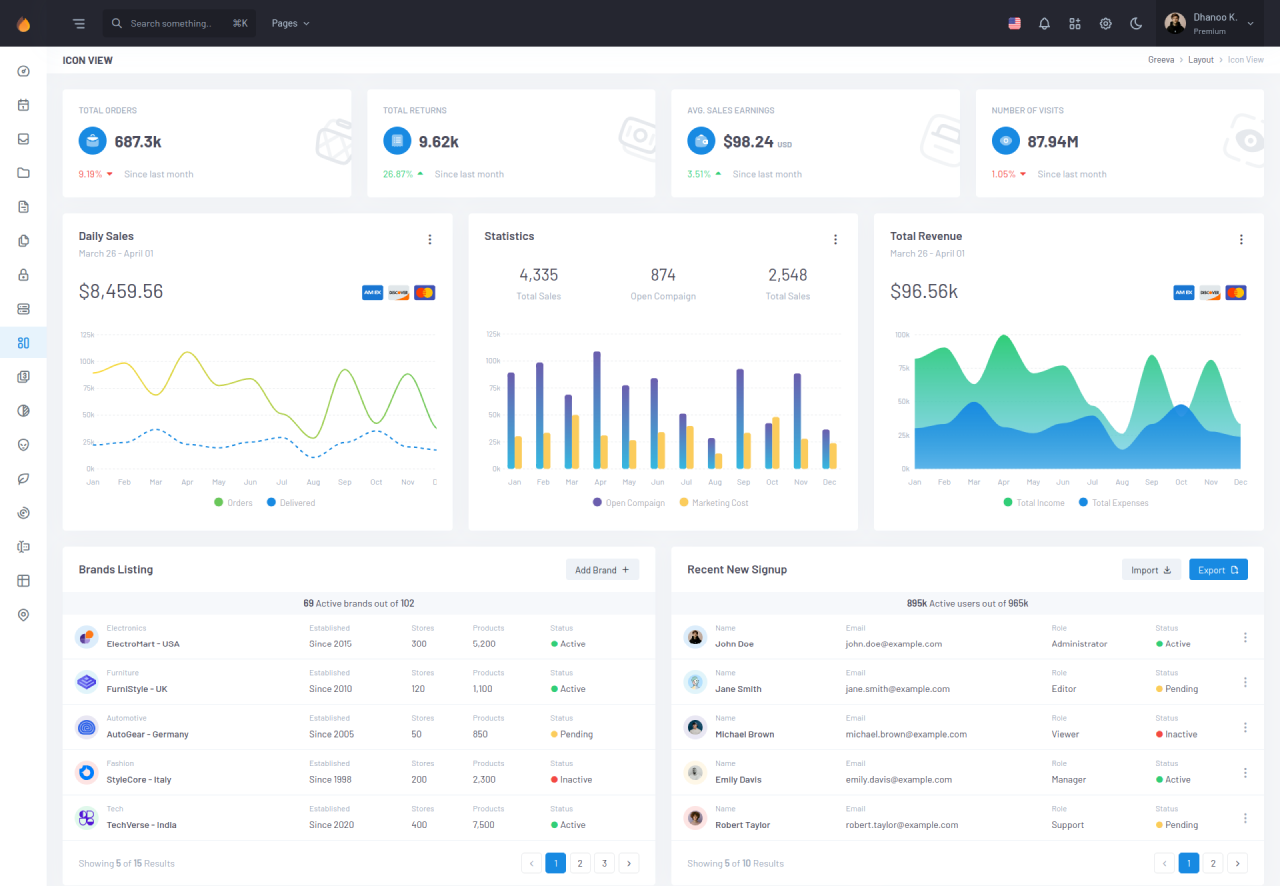Open row options for Jane Smith

tap(1245, 682)
